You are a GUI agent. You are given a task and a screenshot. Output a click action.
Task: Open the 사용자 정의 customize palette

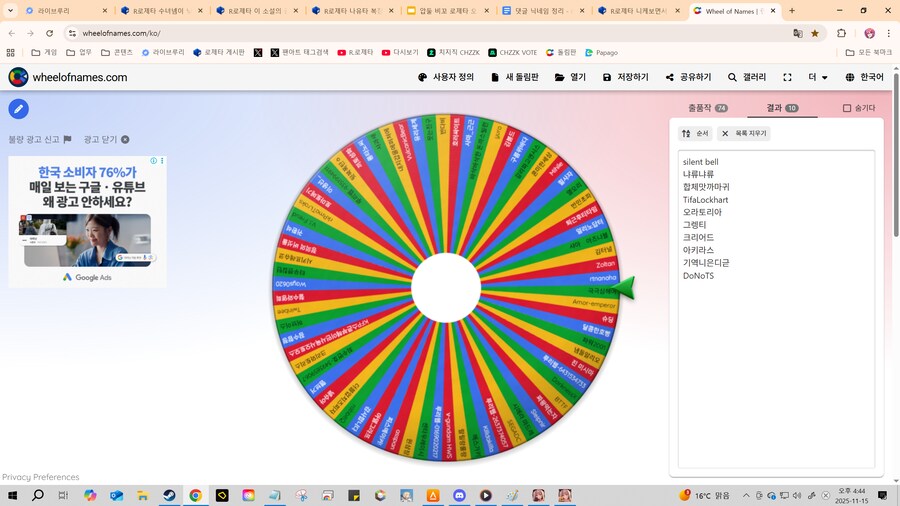[446, 77]
